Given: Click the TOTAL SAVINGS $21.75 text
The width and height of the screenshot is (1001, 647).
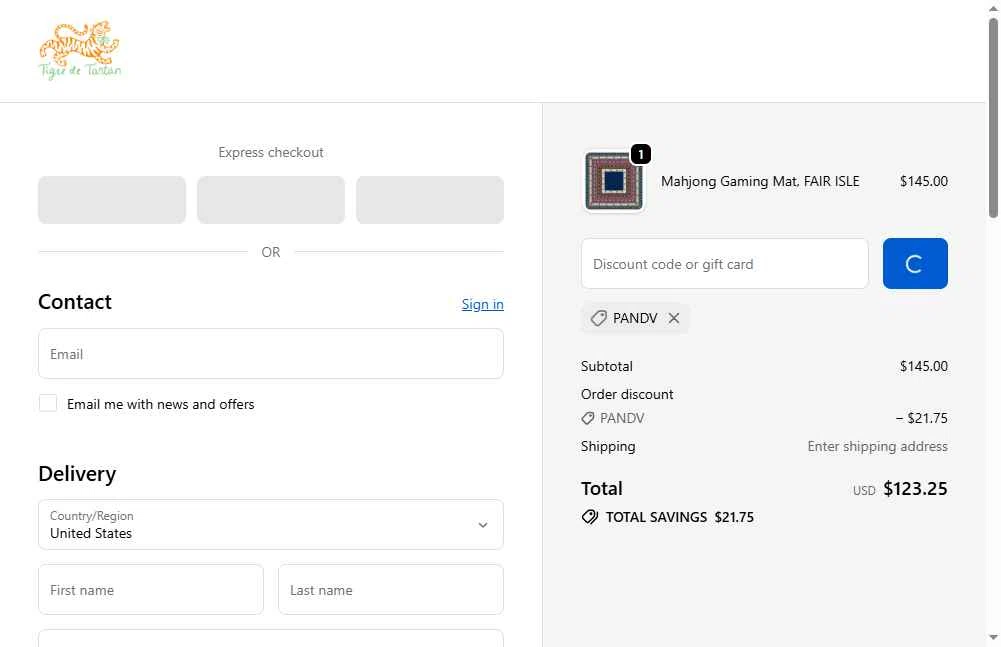Looking at the screenshot, I should pos(679,517).
